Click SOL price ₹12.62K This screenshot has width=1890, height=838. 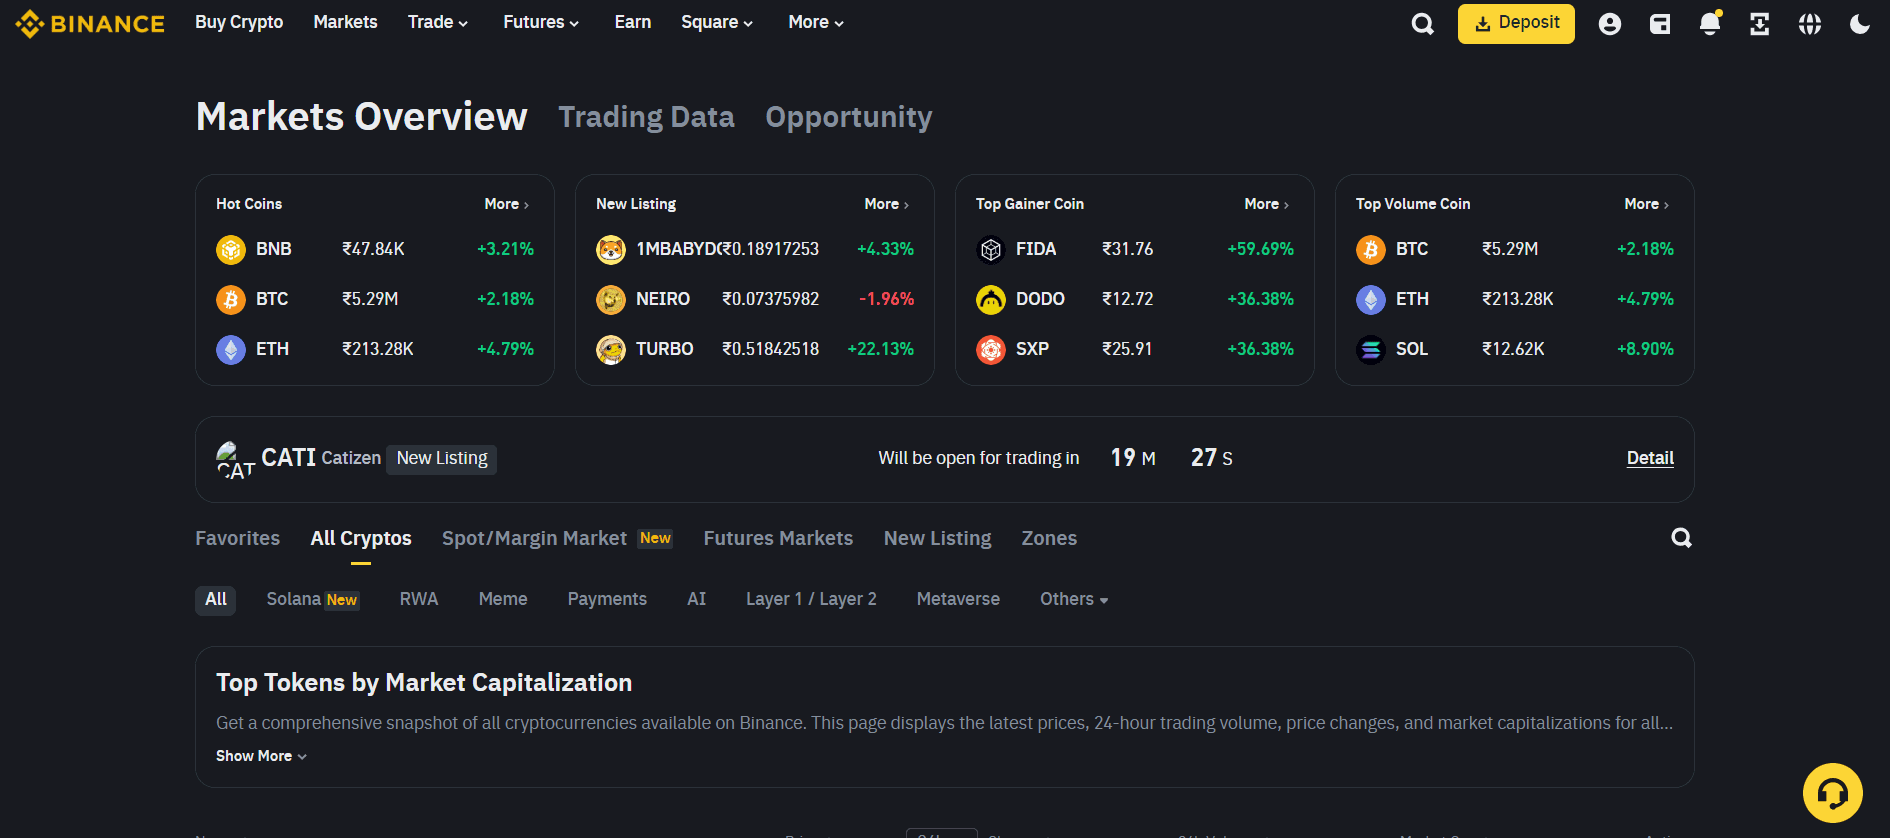click(x=1513, y=349)
